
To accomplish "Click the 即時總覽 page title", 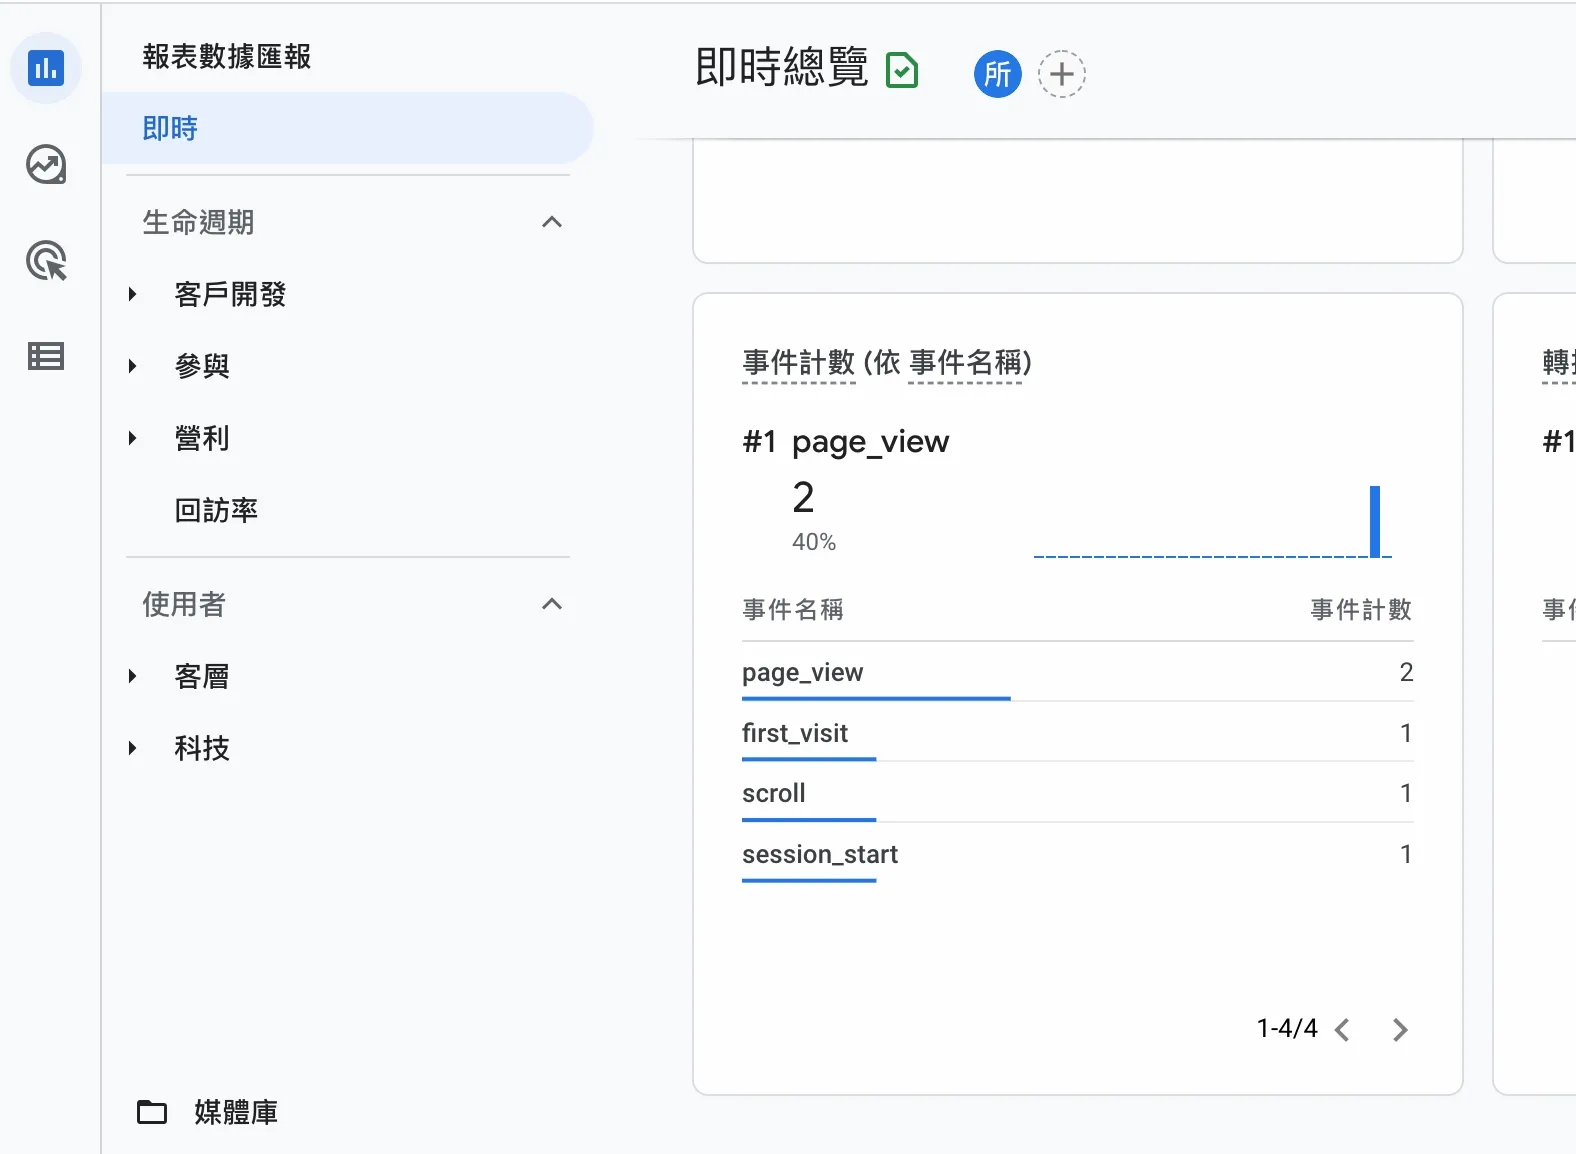I will tap(782, 67).
